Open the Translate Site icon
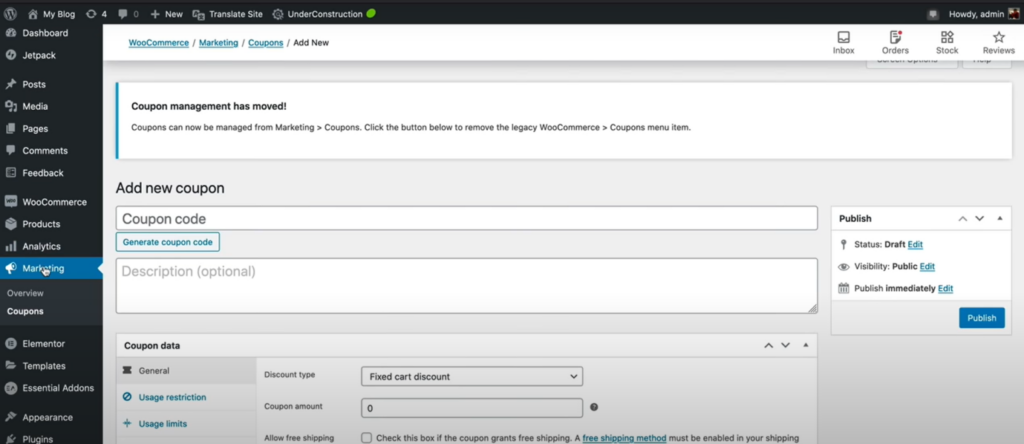Viewport: 1024px width, 444px height. [x=199, y=14]
